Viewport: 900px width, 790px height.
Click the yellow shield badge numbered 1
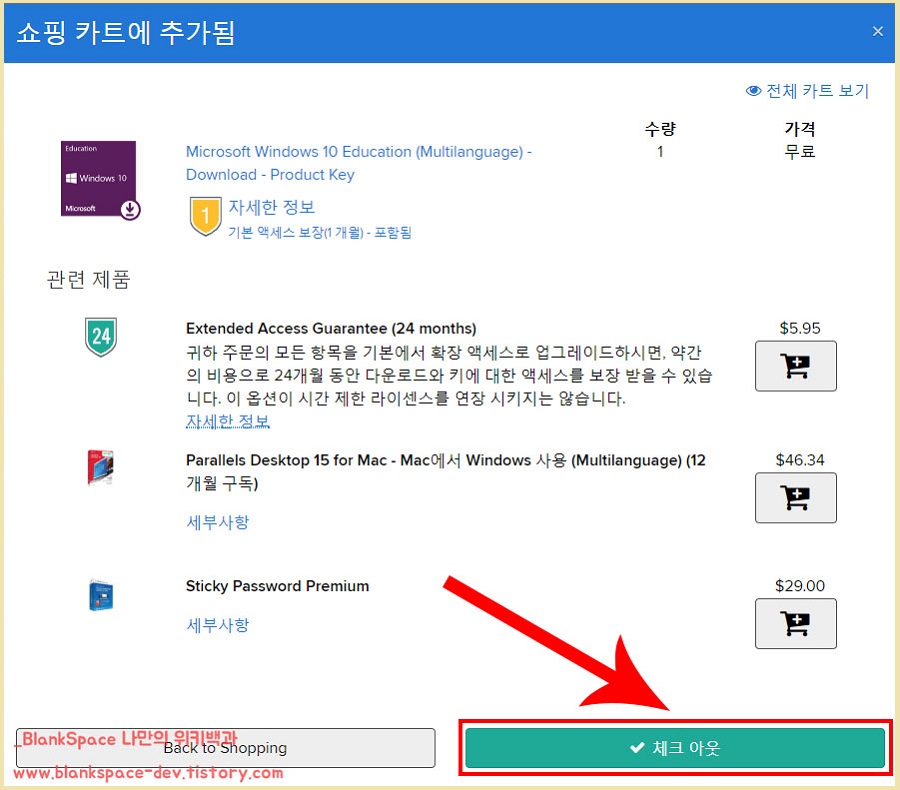(x=205, y=216)
